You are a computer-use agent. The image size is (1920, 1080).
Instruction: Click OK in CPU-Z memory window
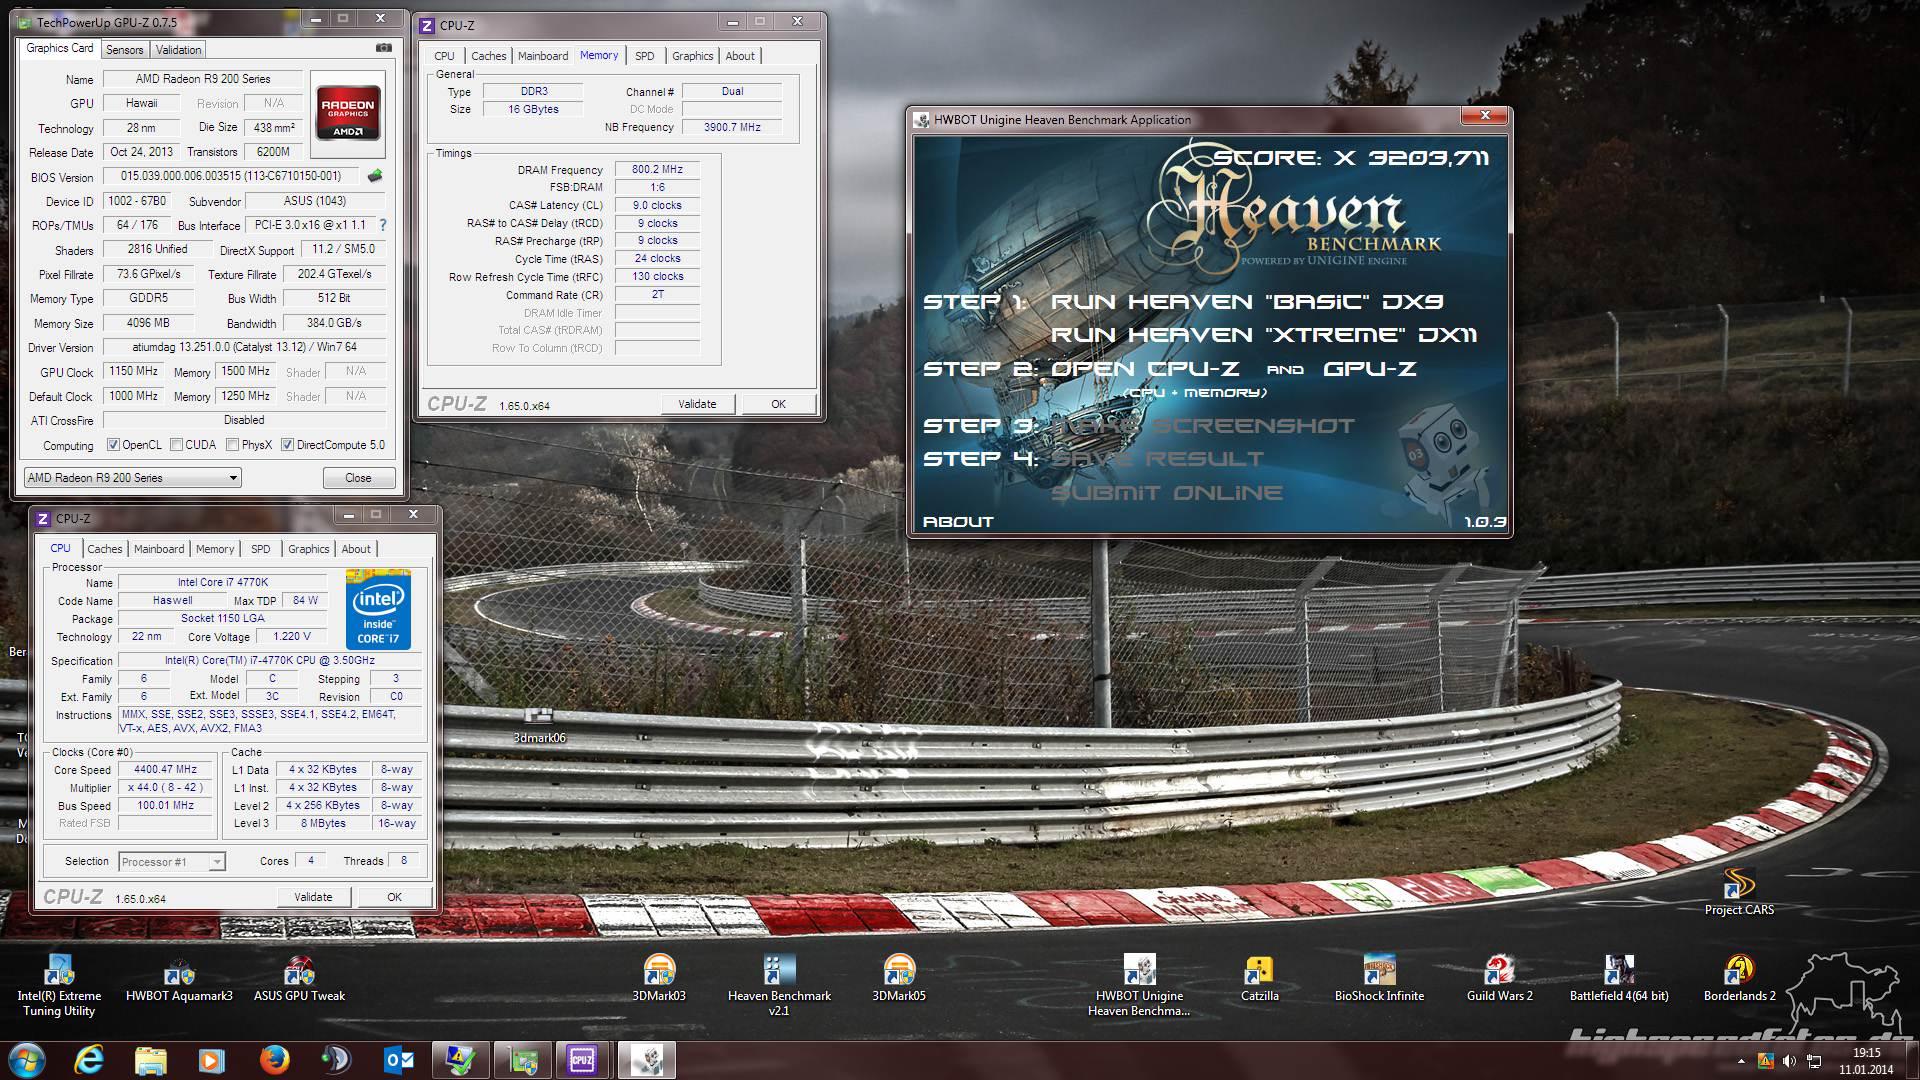779,404
